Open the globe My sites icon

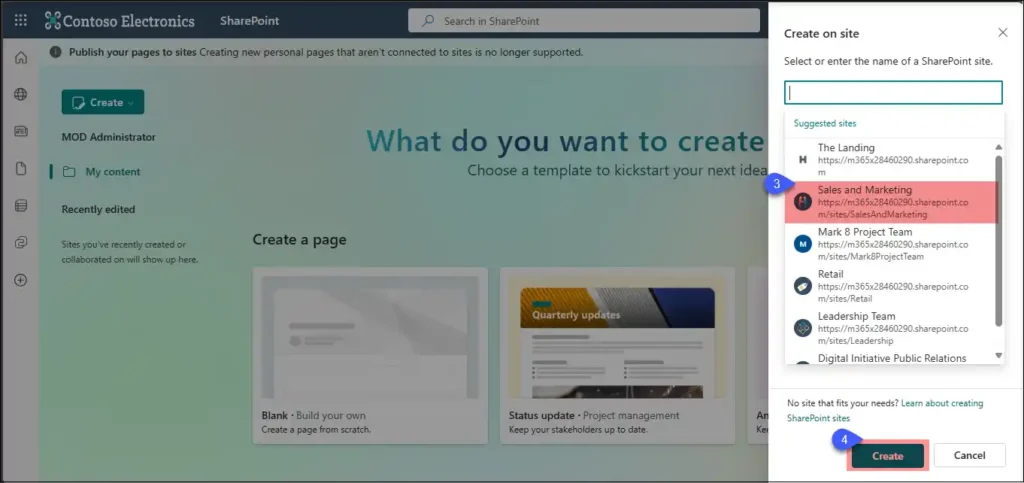(x=21, y=95)
